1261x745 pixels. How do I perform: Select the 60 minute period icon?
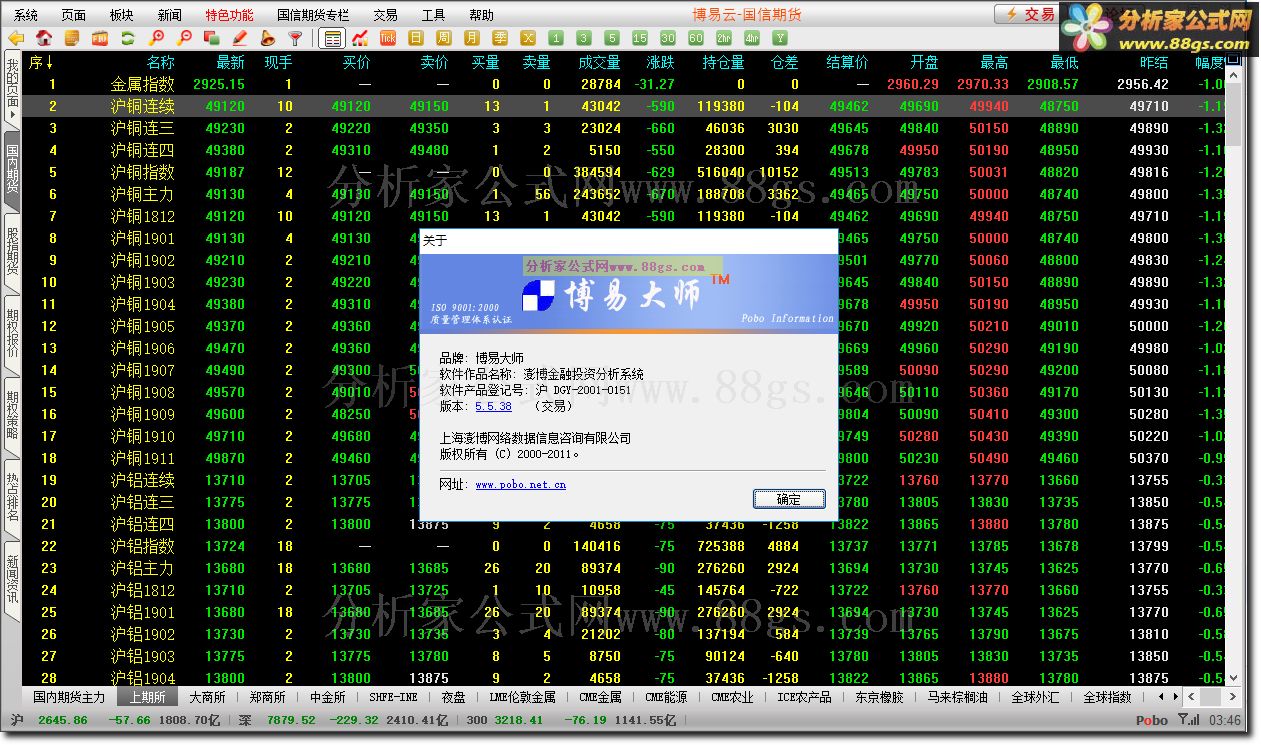pyautogui.click(x=696, y=39)
